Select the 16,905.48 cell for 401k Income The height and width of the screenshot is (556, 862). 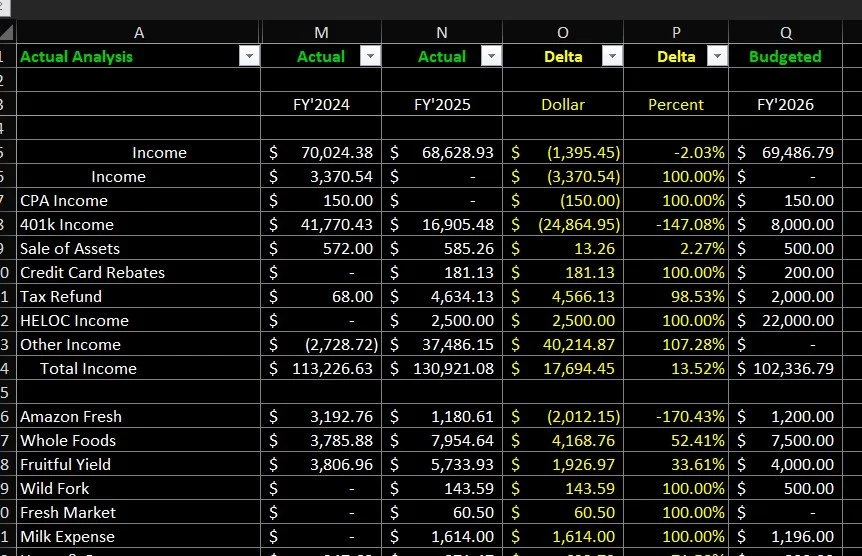[442, 224]
